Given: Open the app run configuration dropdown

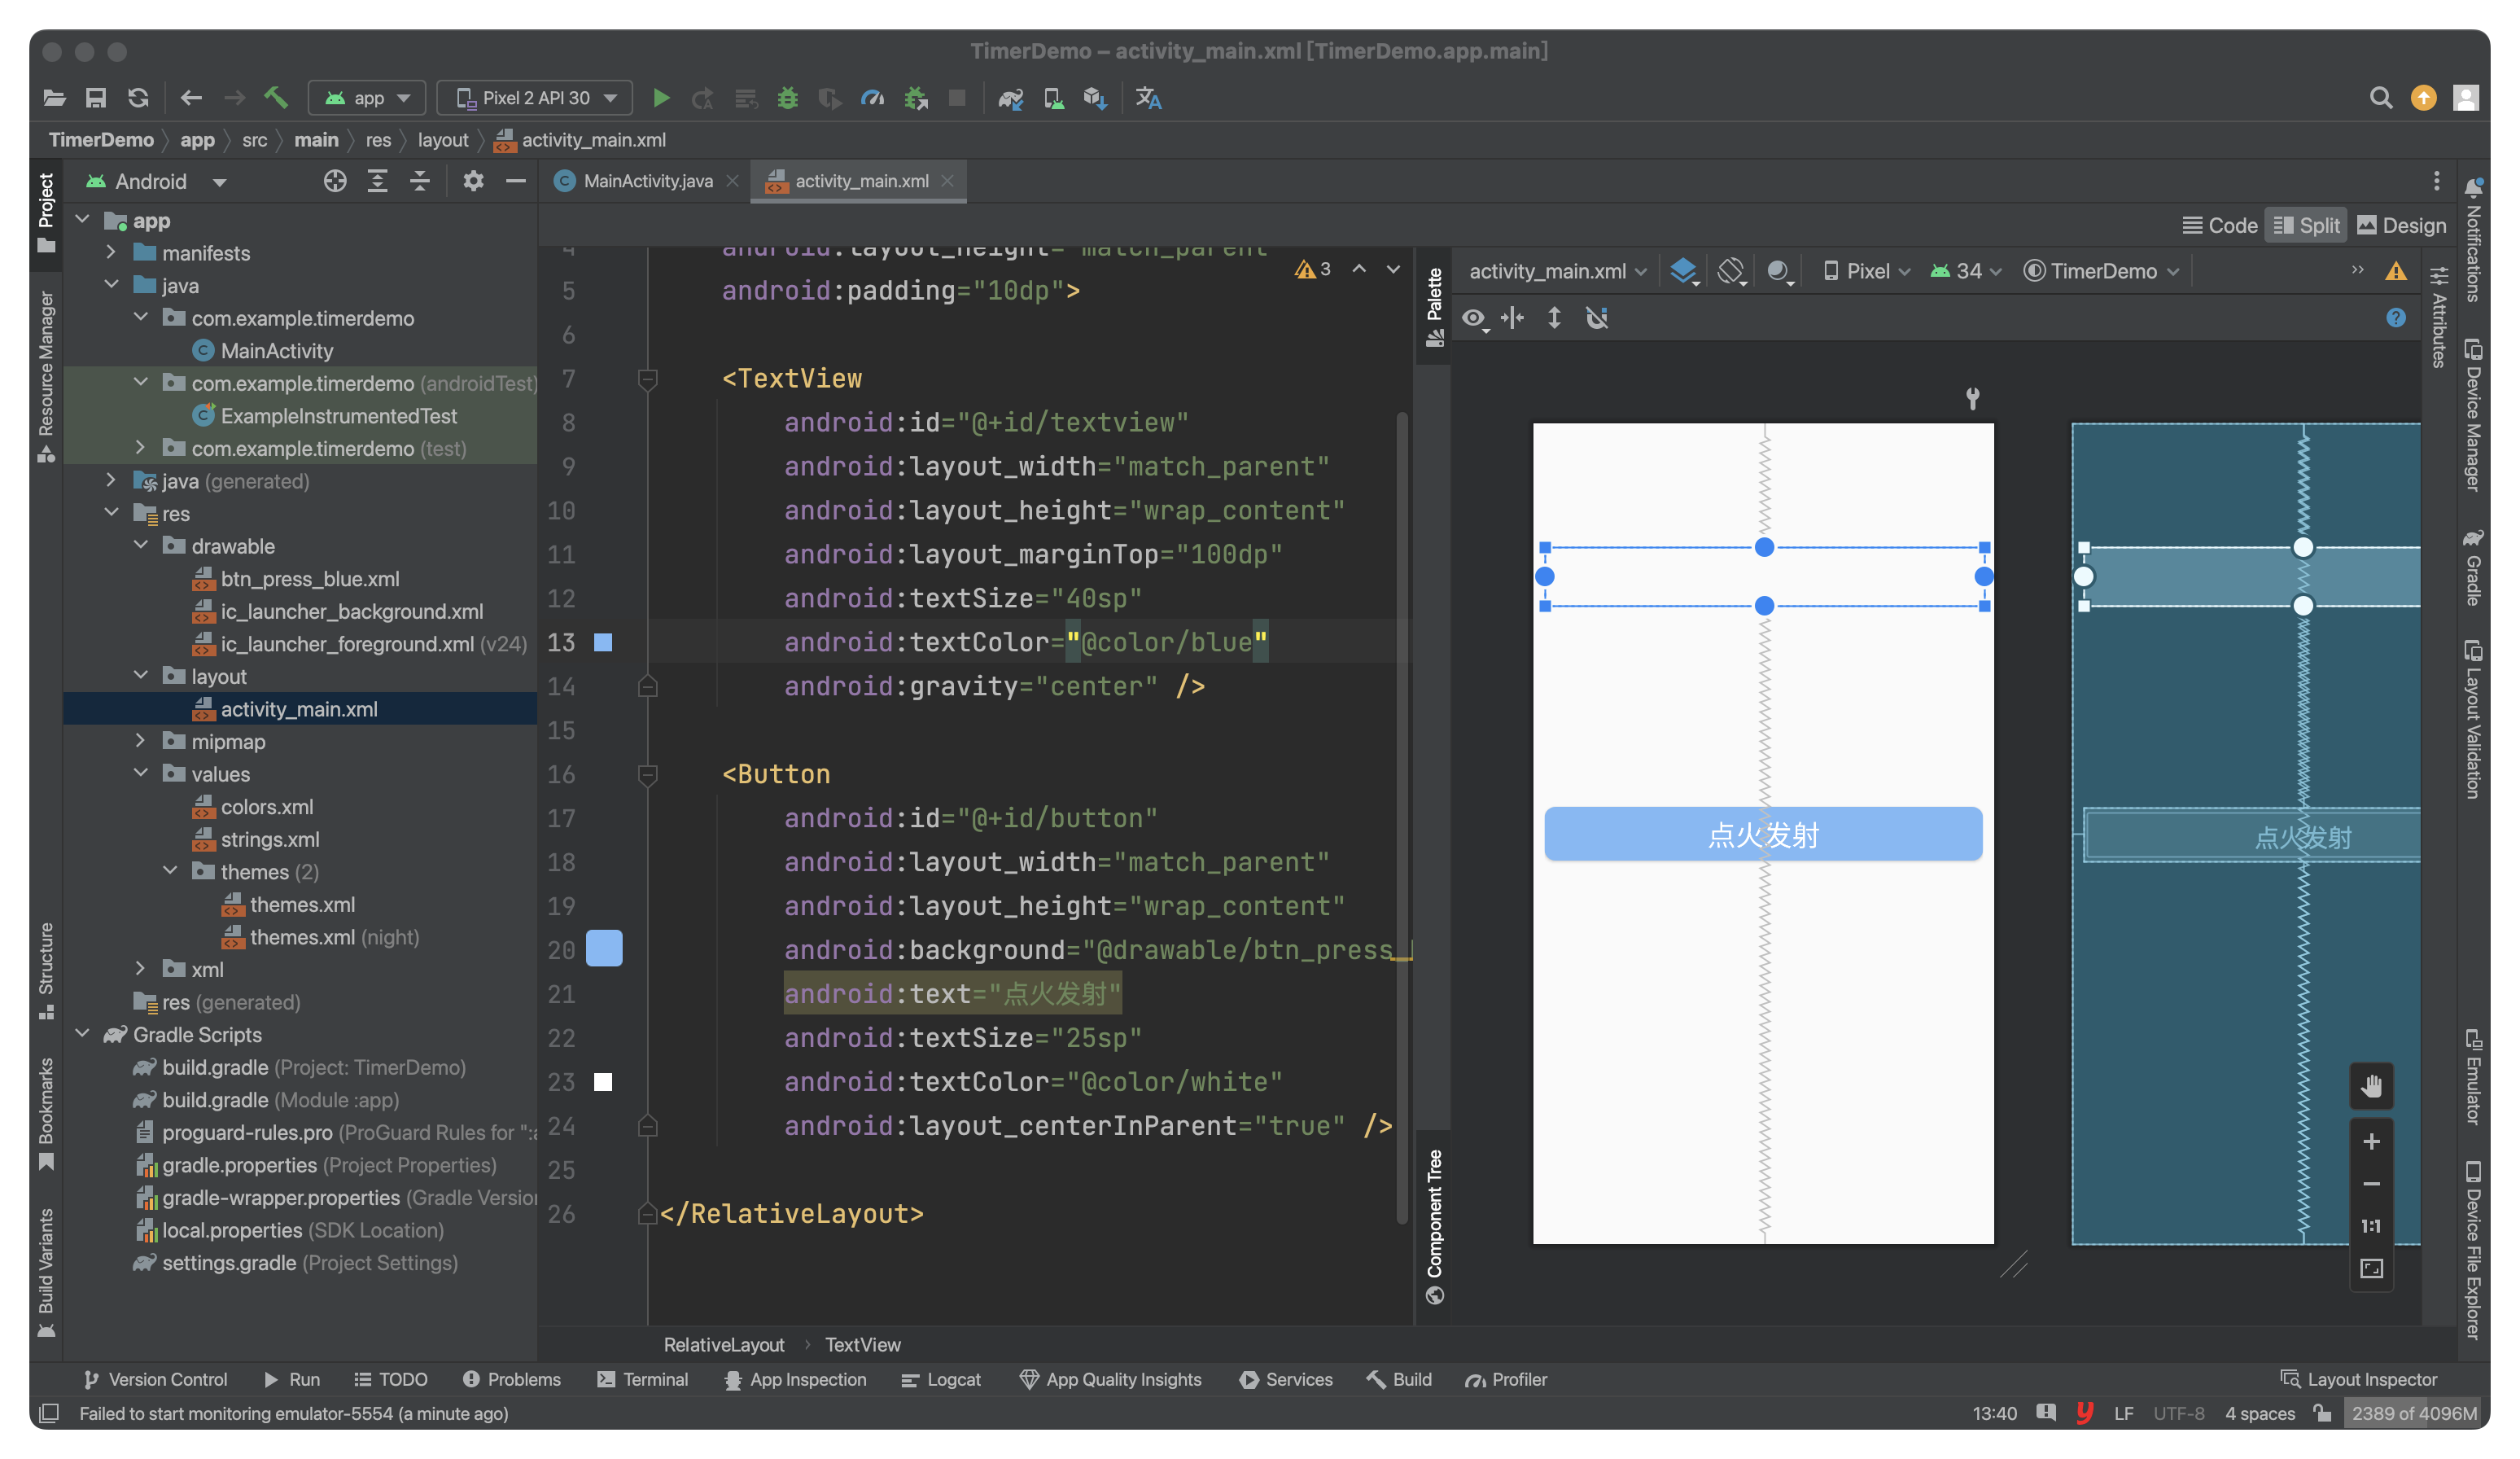Looking at the screenshot, I should coord(367,98).
